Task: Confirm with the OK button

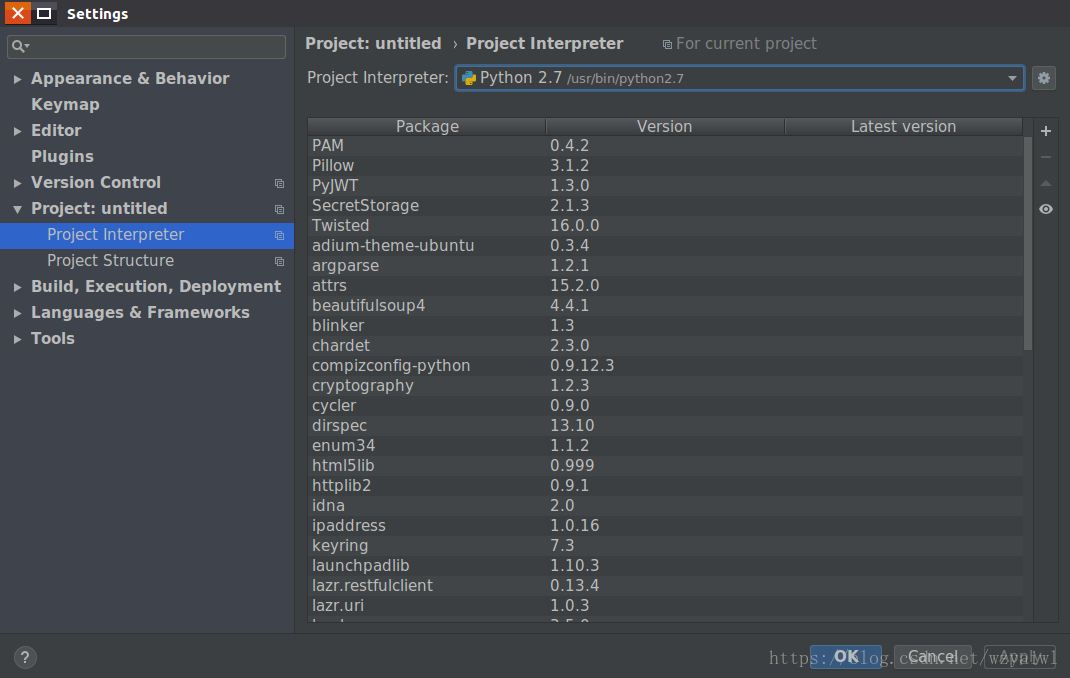Action: [x=845, y=656]
